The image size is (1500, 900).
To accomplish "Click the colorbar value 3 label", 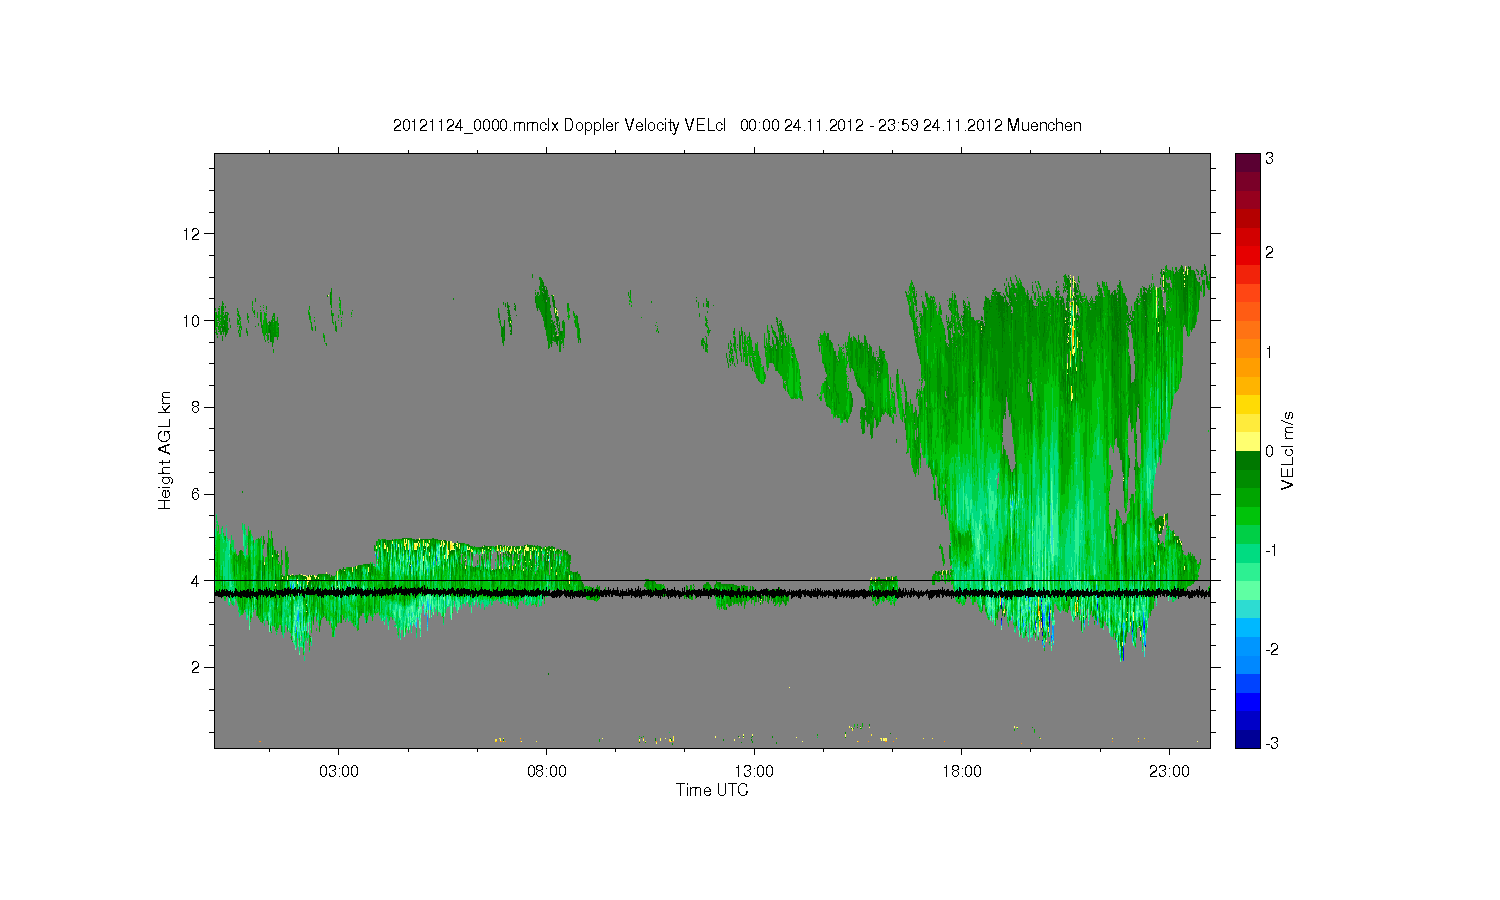I will [x=1269, y=159].
